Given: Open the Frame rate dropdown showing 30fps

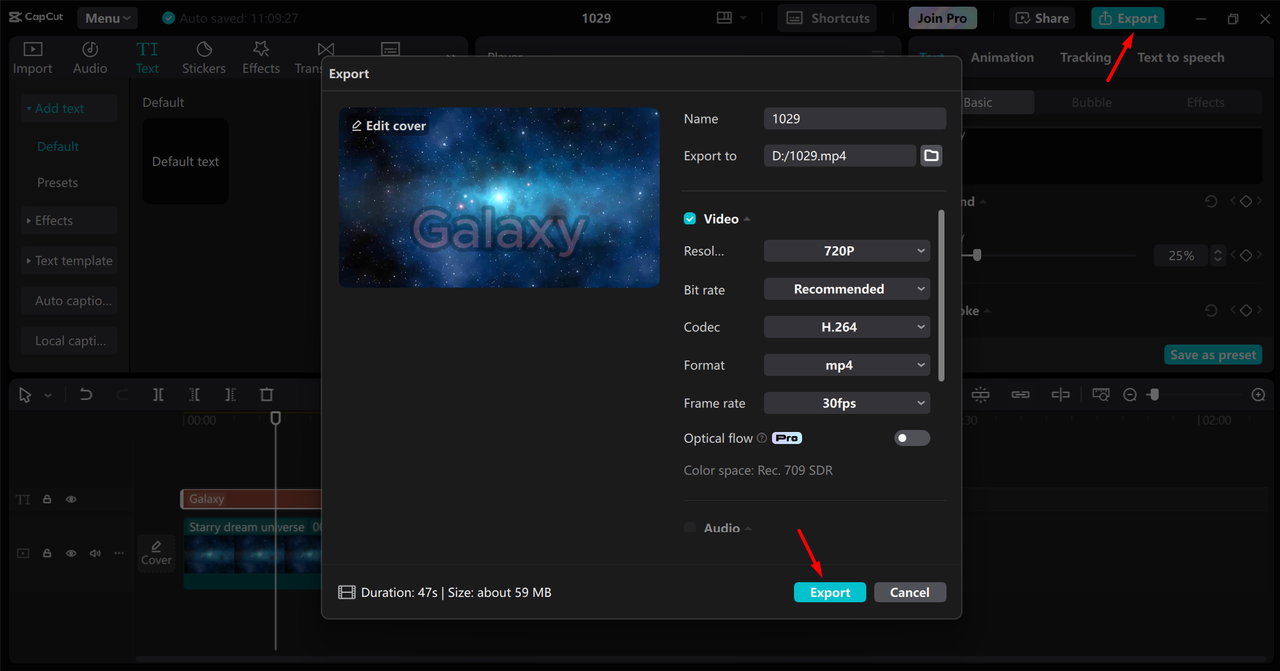Looking at the screenshot, I should pyautogui.click(x=847, y=403).
